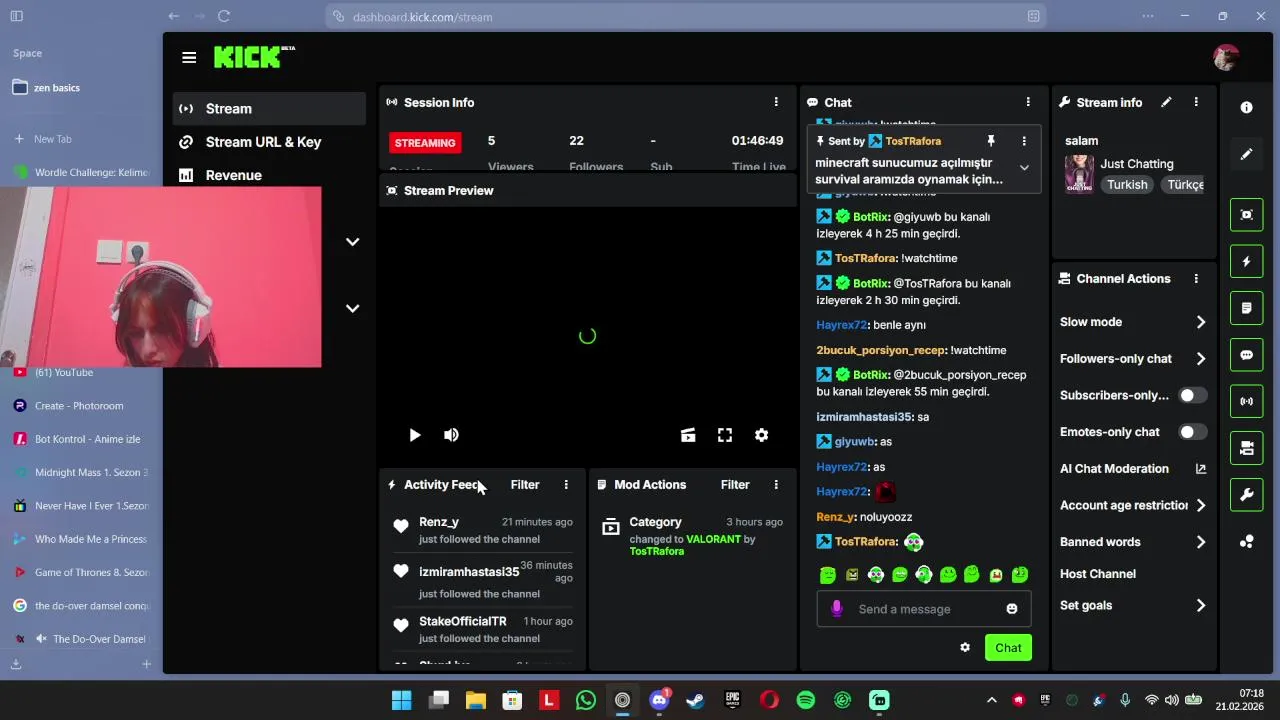Open Mod Actions options menu

(776, 485)
